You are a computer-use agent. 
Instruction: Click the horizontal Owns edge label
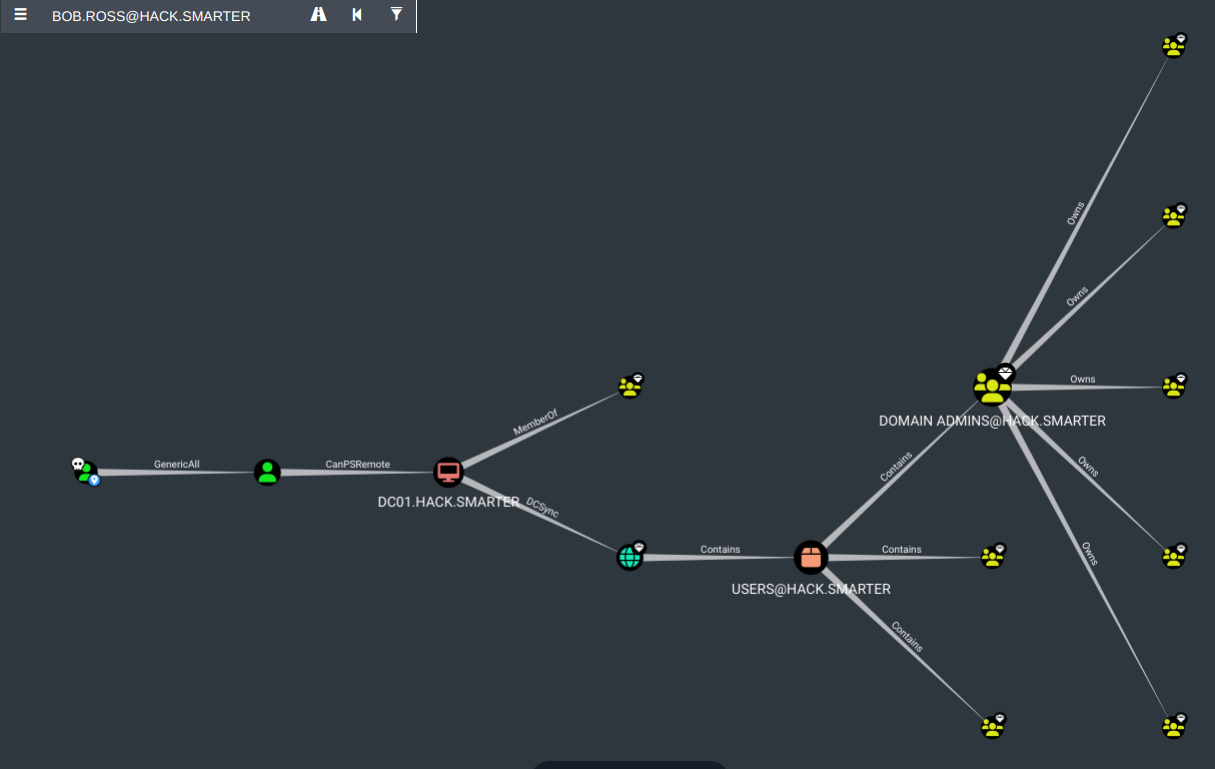pos(1082,379)
